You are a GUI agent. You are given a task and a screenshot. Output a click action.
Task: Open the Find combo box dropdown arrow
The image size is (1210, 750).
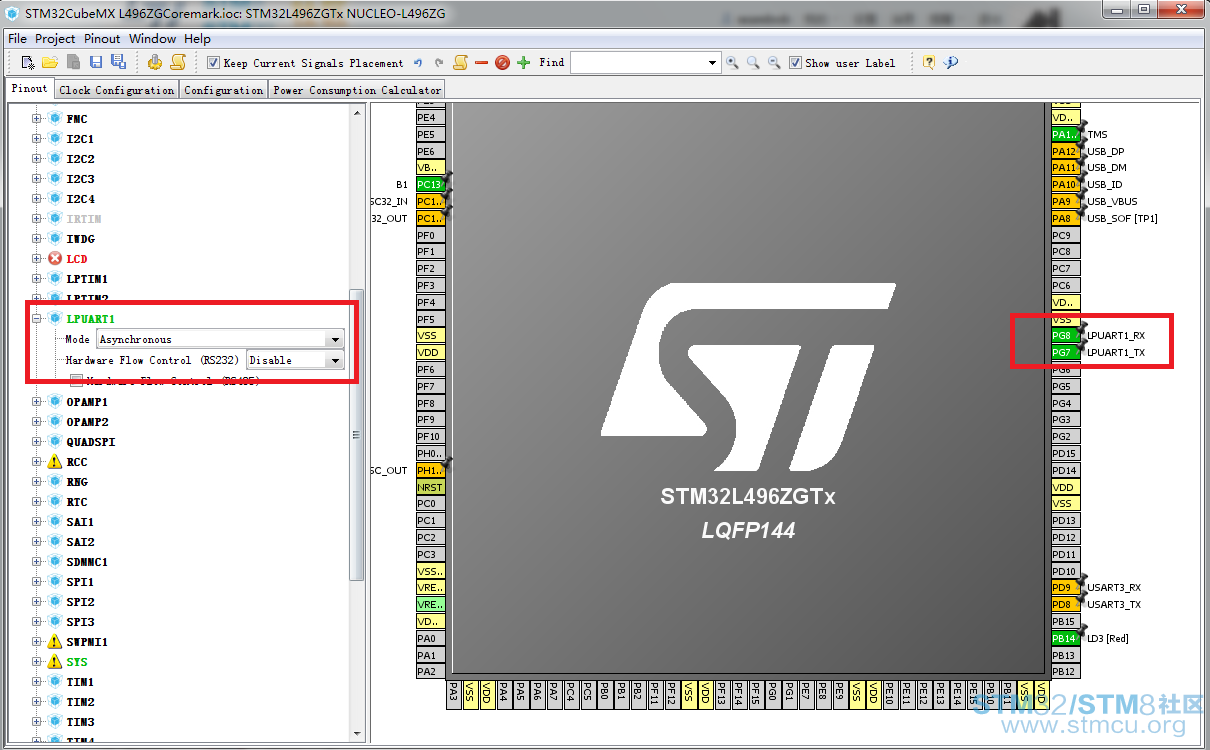click(712, 62)
